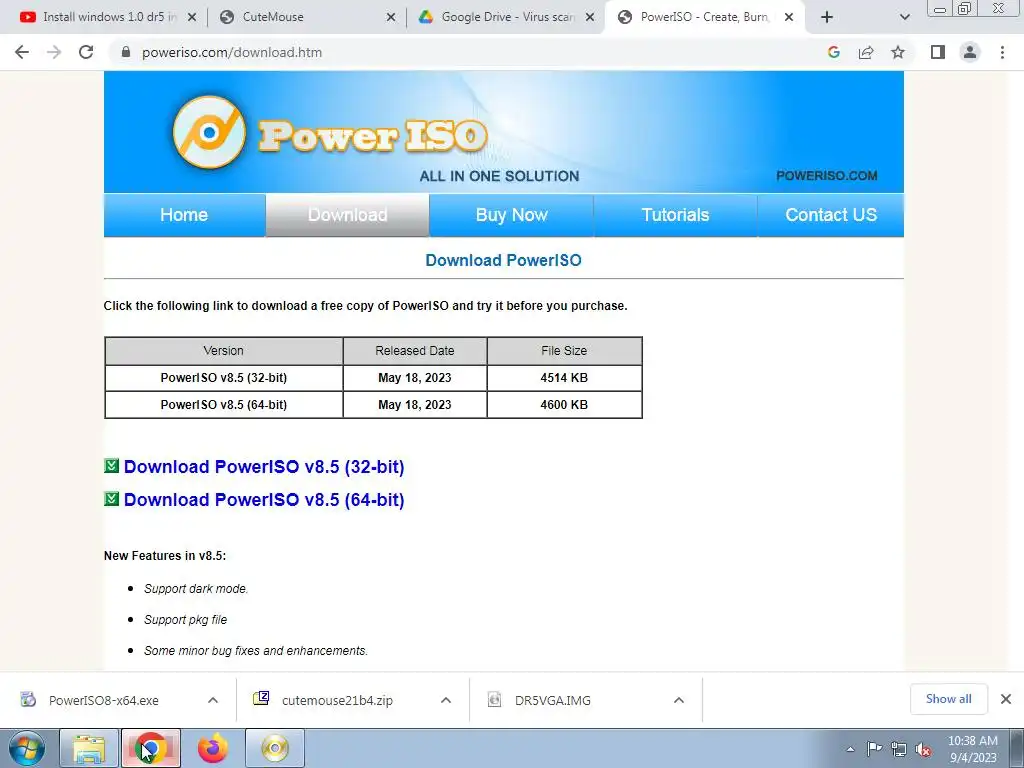Click the PowerISO disc logo
Screen dimensions: 1024x768
[210, 132]
